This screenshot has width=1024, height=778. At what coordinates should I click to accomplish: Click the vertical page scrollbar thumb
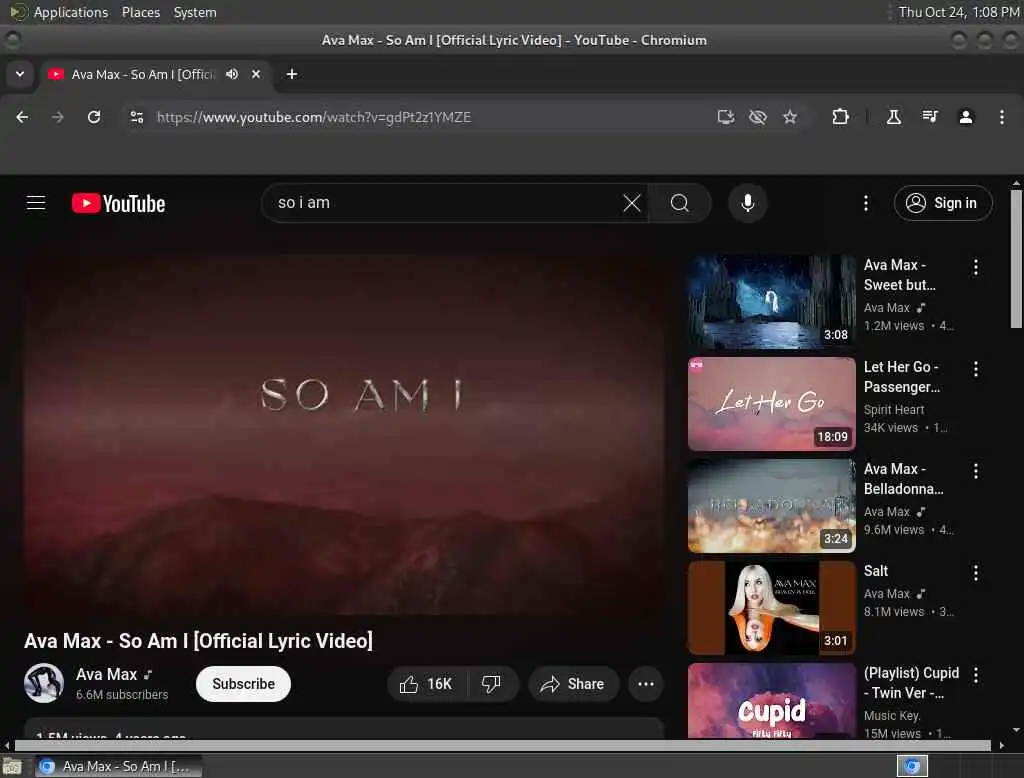[1016, 259]
